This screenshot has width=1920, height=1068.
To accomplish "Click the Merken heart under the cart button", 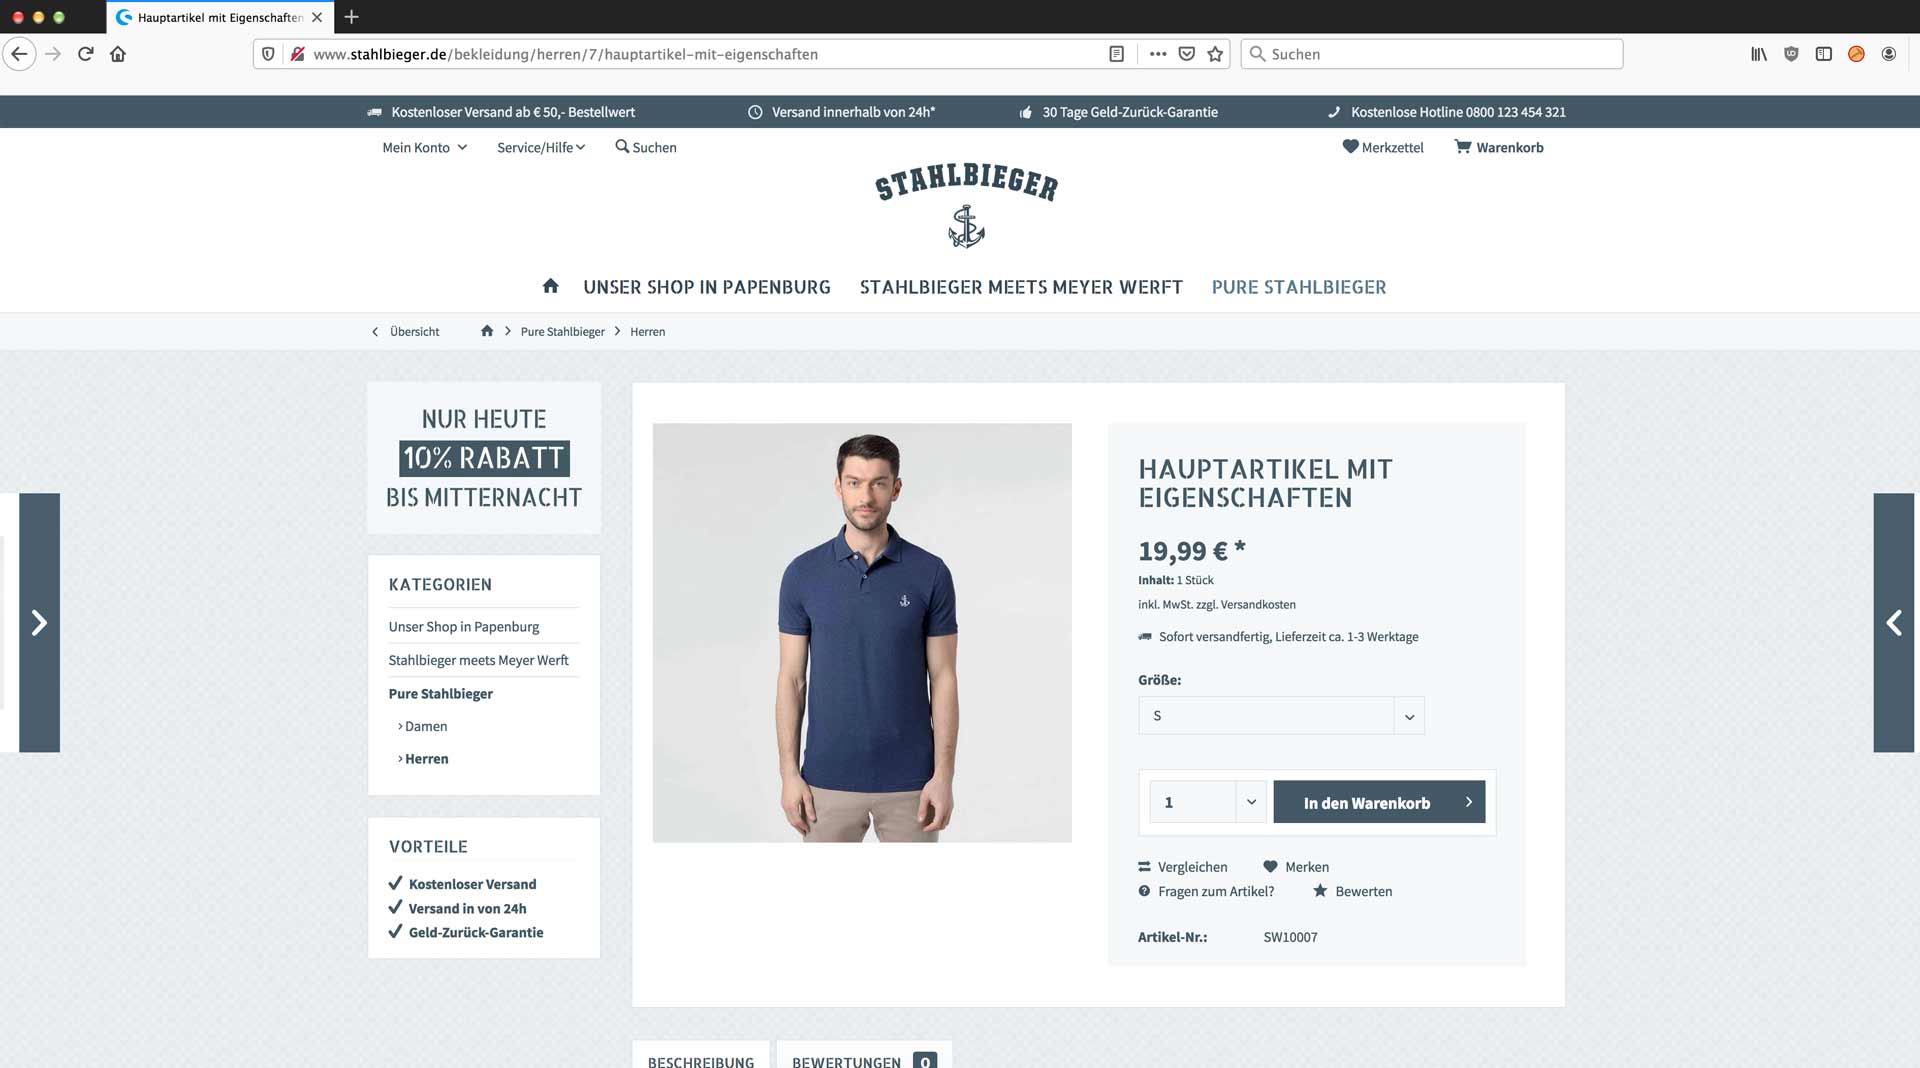I will [1270, 866].
